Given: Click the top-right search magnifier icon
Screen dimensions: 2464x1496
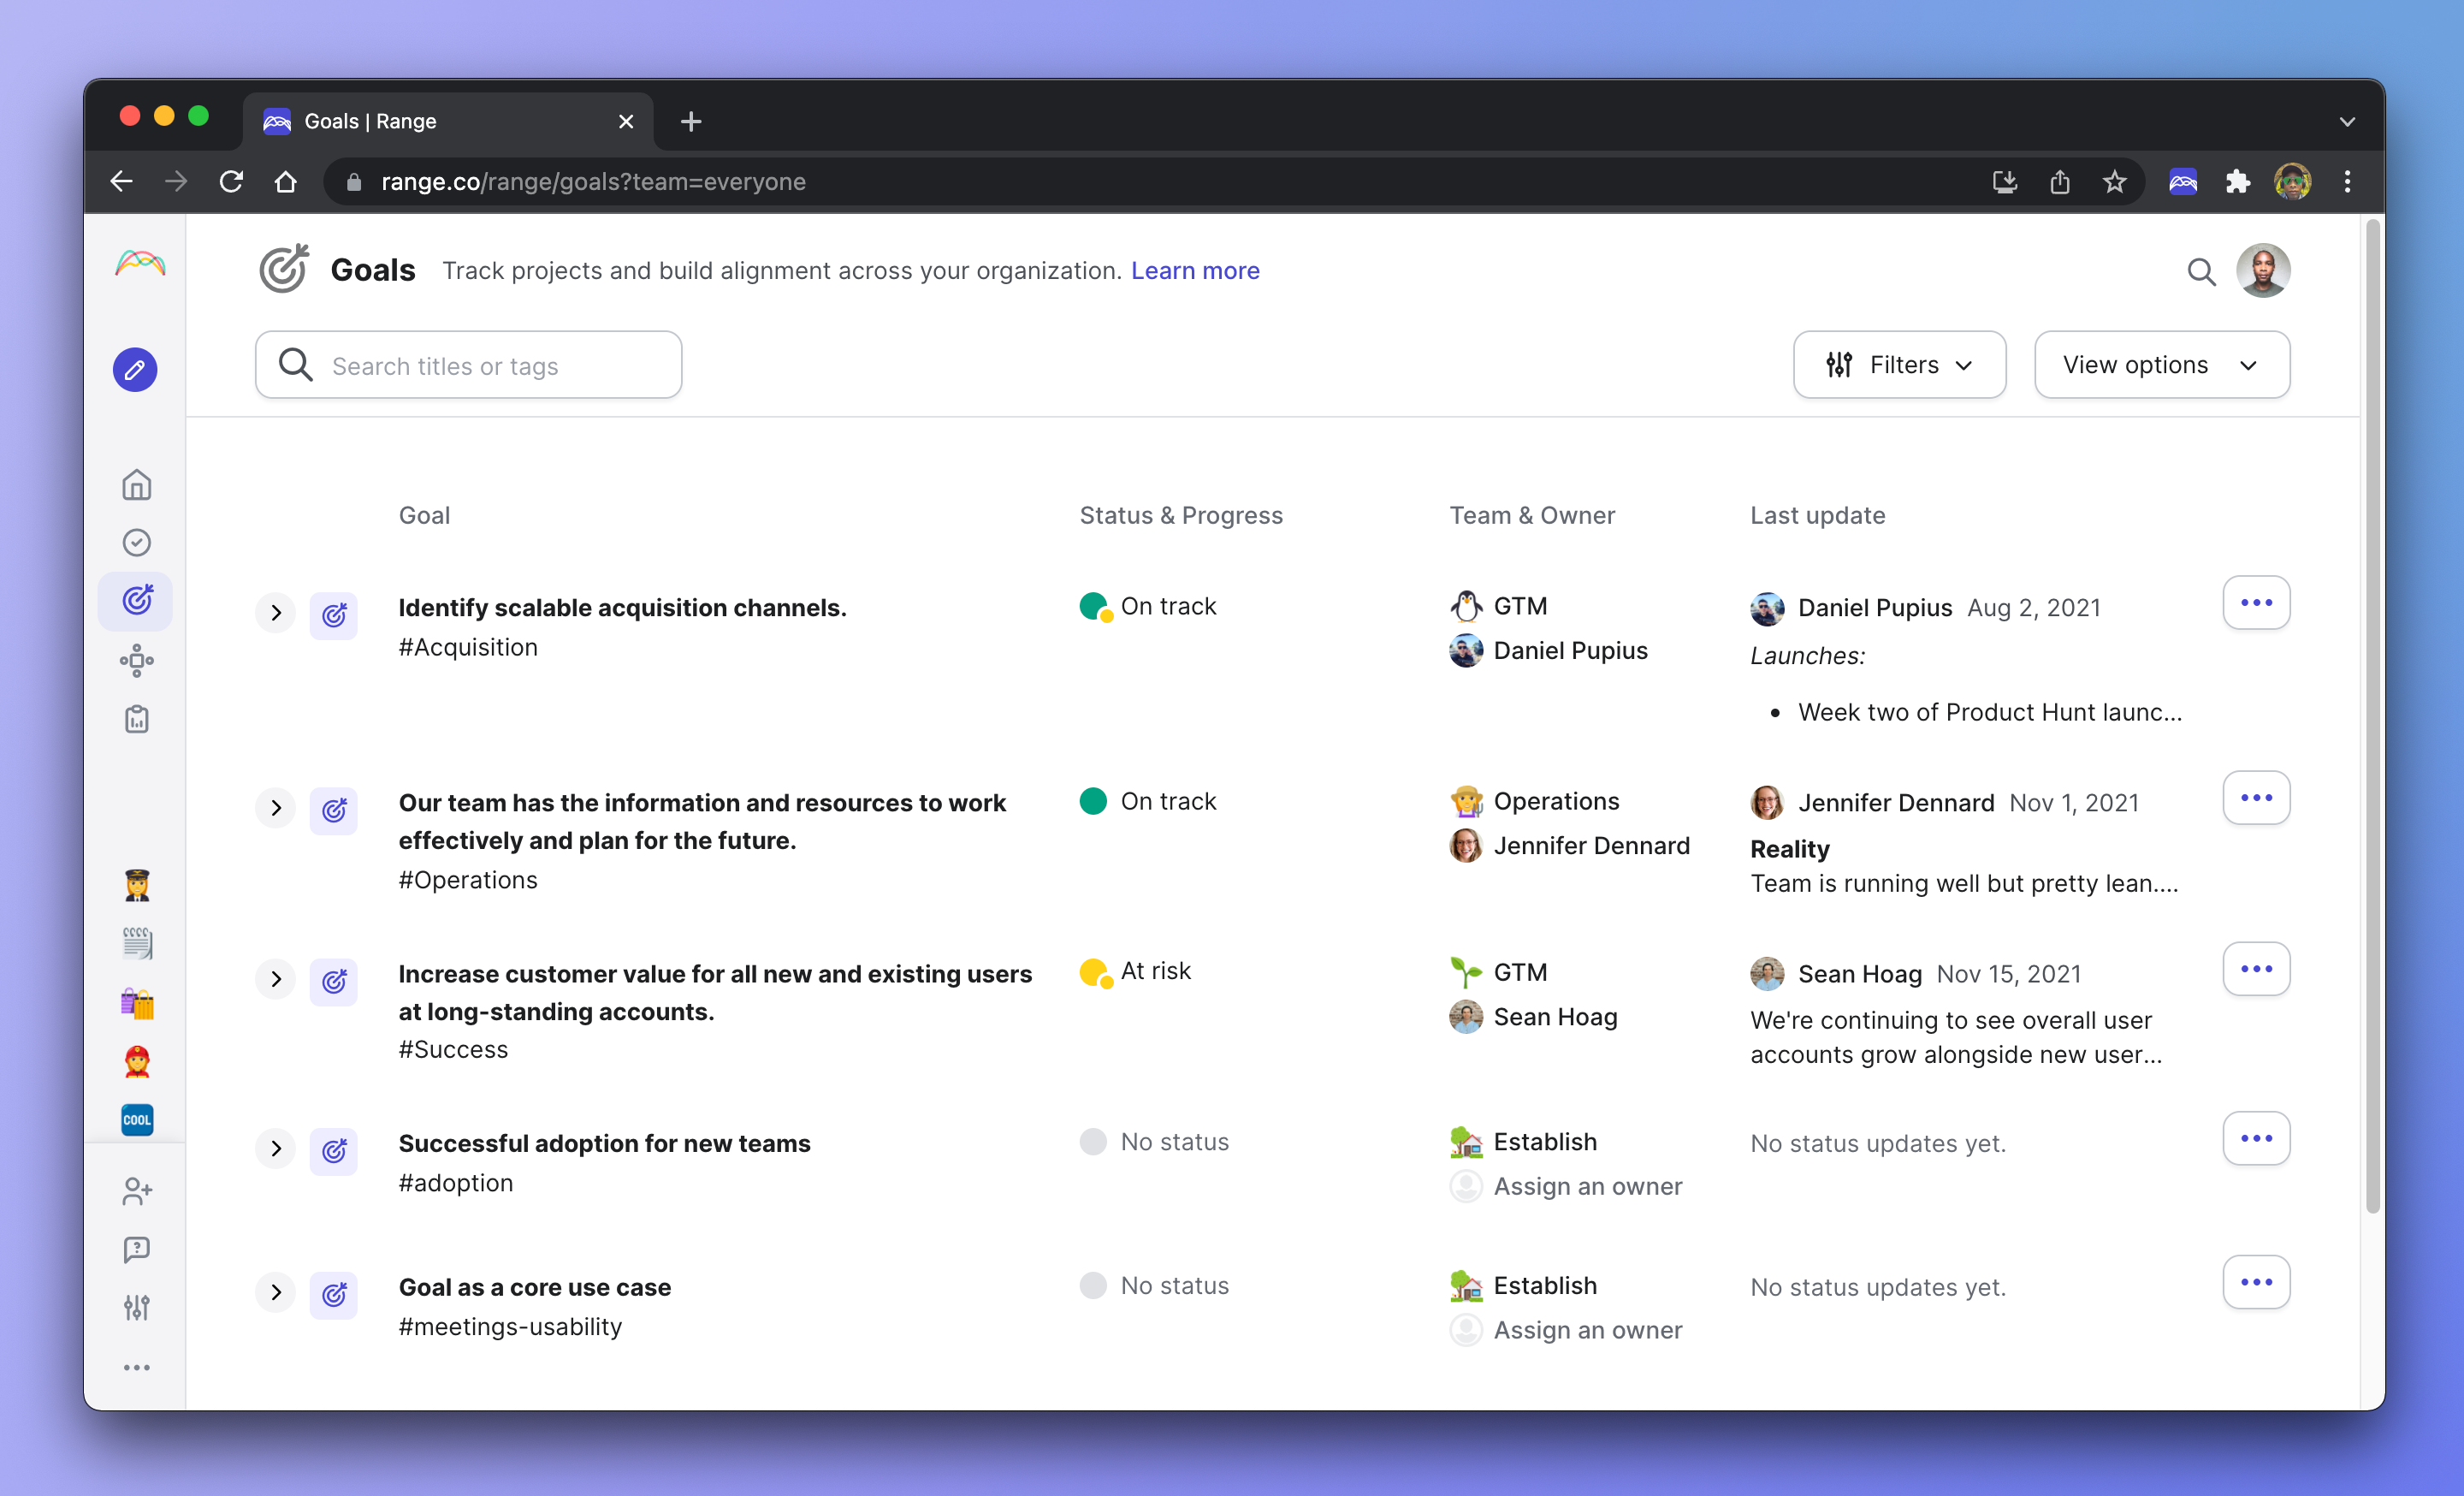Looking at the screenshot, I should tap(2200, 271).
